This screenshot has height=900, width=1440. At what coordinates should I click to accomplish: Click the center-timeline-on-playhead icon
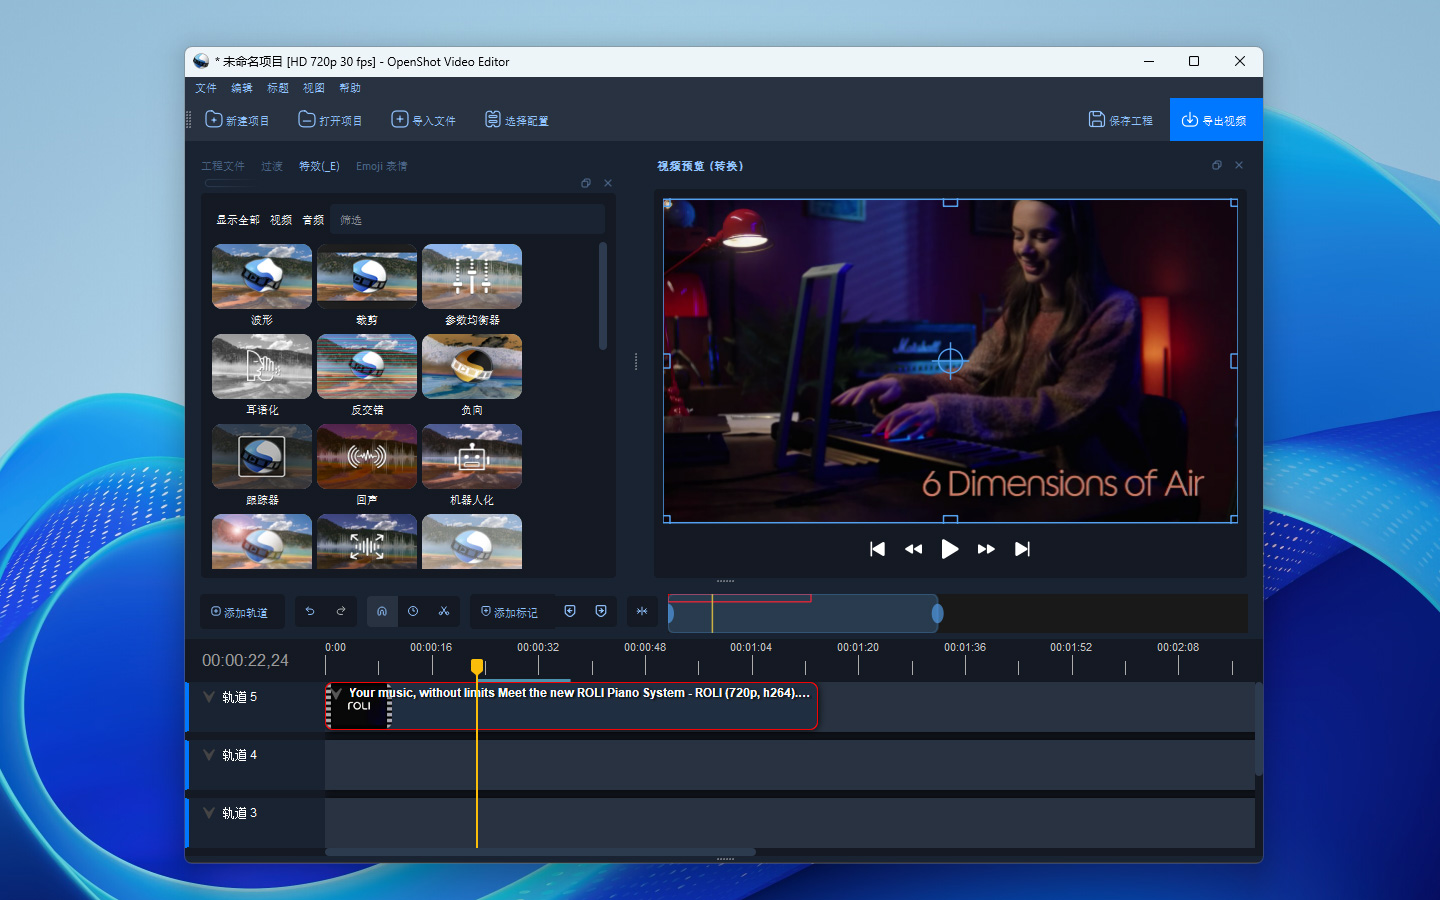pos(642,611)
